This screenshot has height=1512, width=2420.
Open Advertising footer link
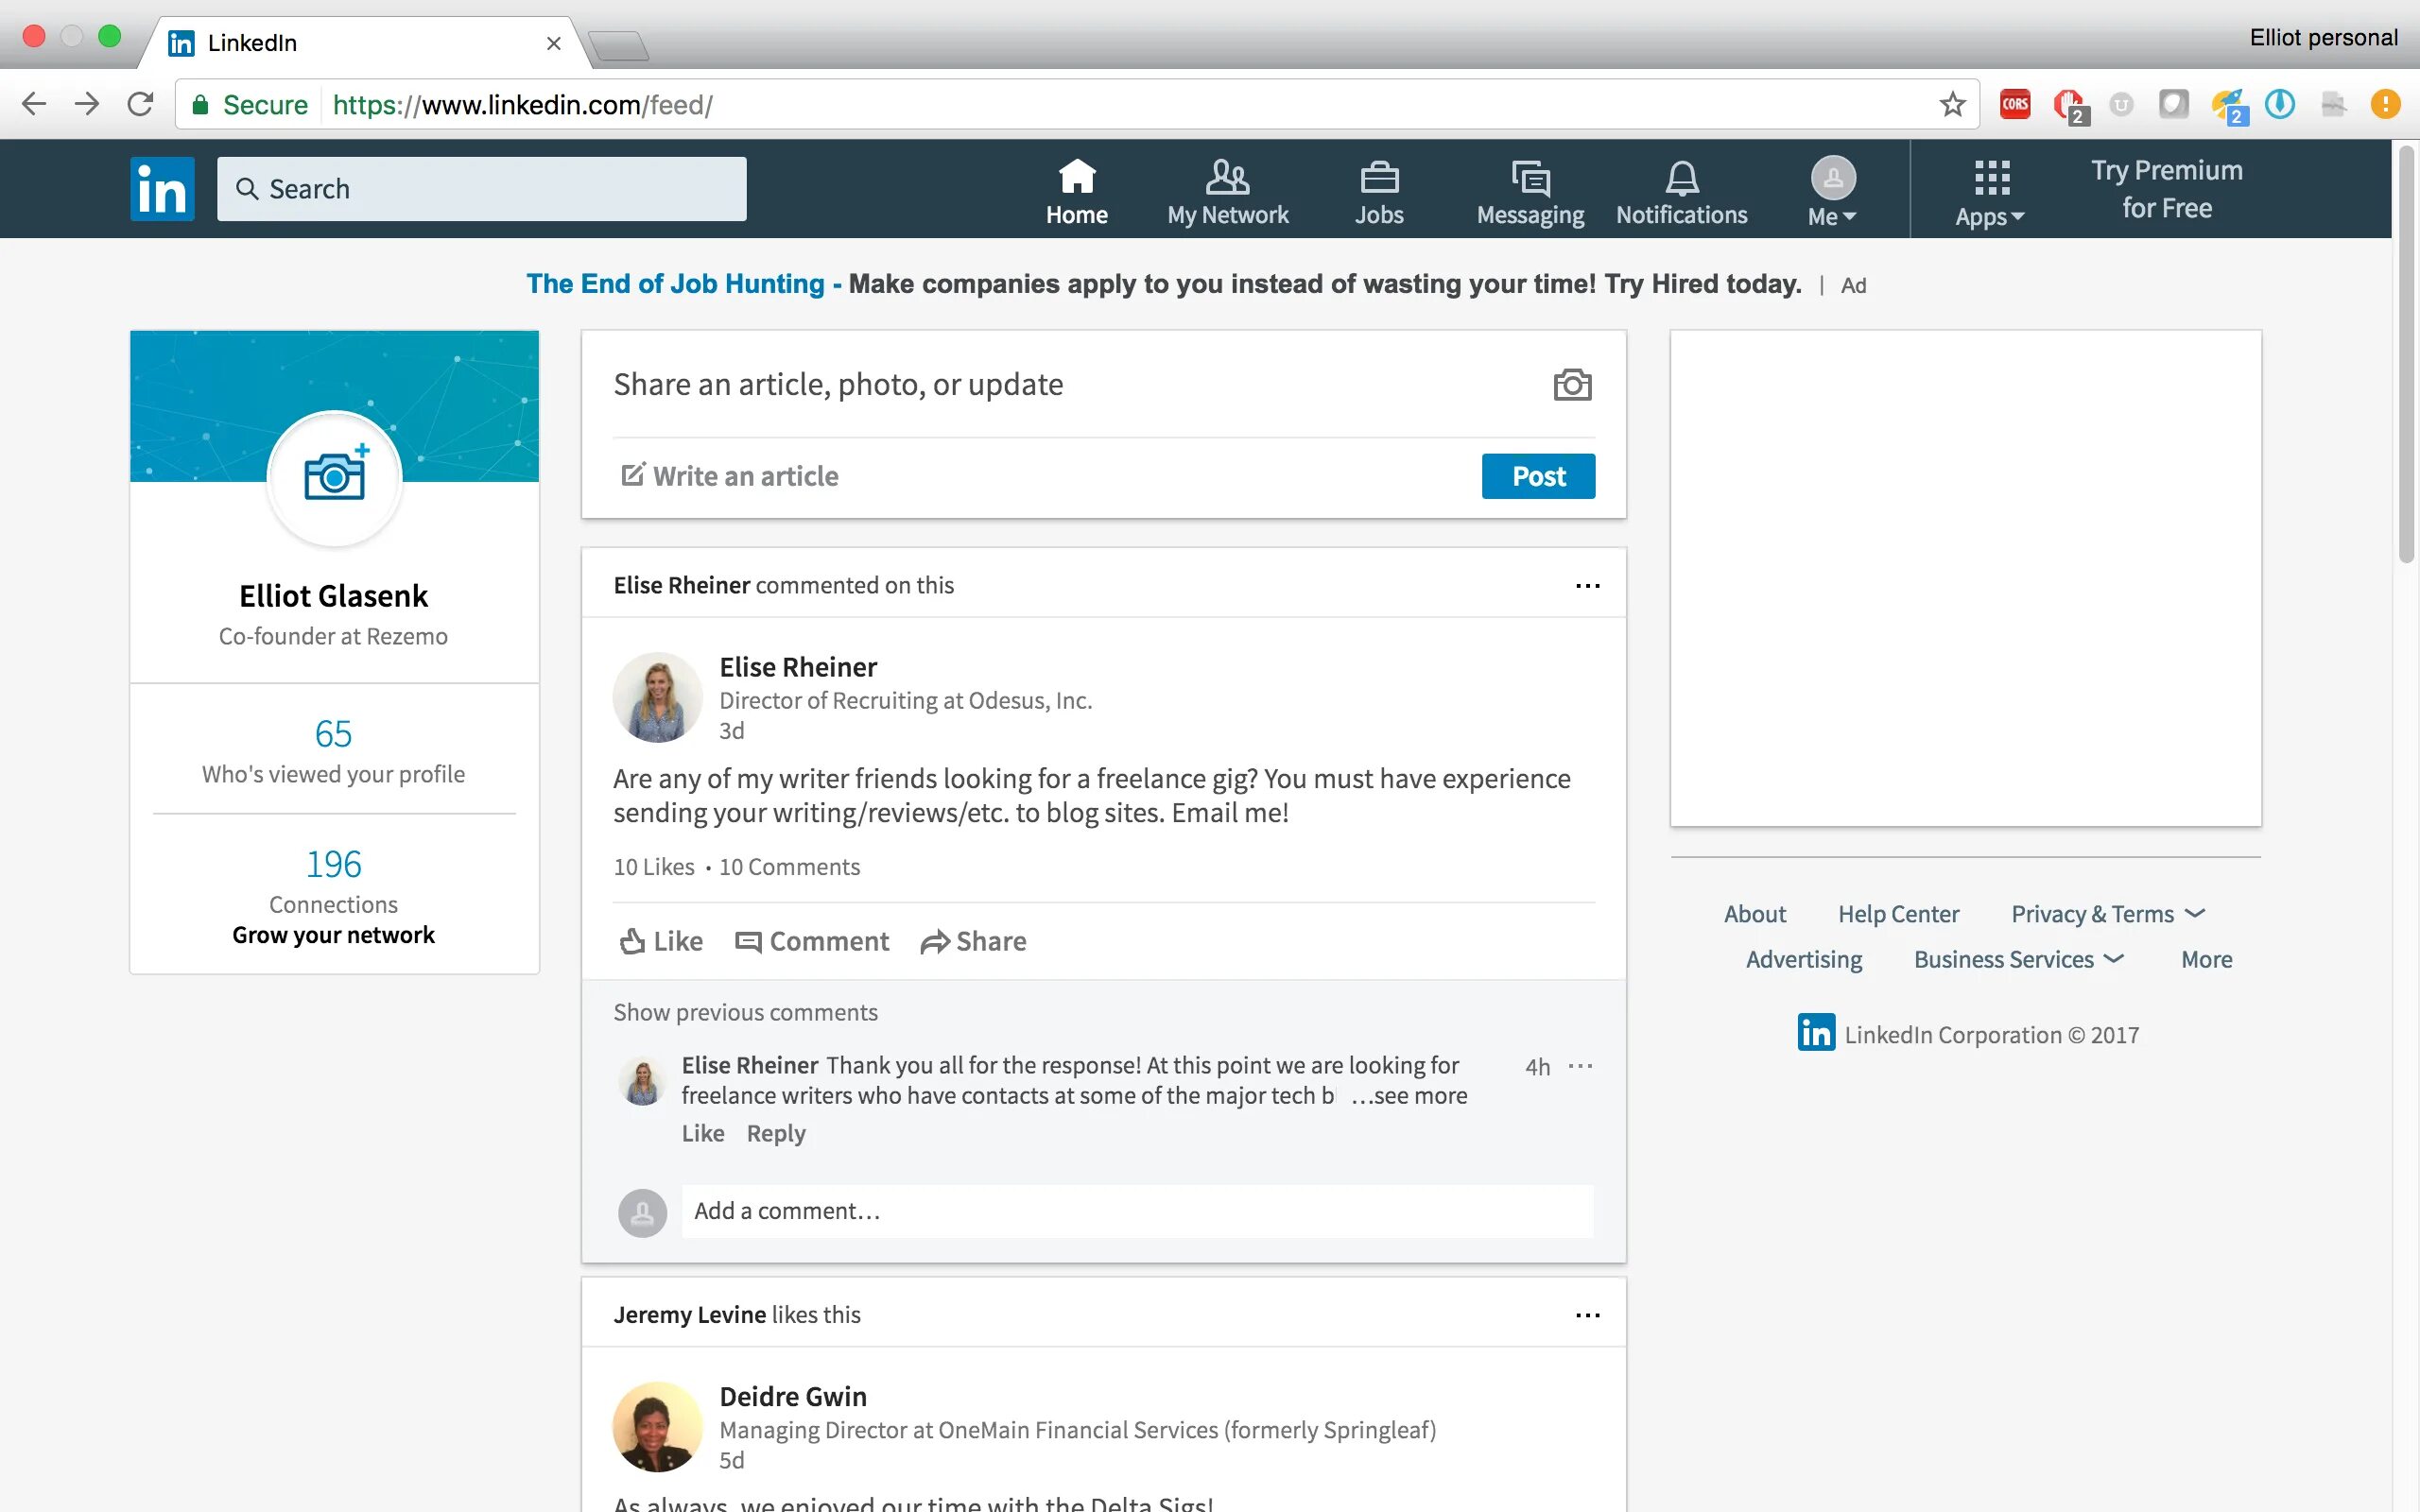coord(1803,959)
